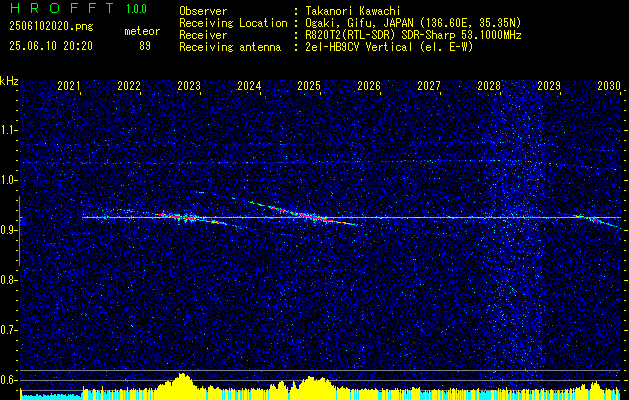Screen dimensions: 629x400
Task: Click the 2023 time marker
Action: tap(189, 85)
